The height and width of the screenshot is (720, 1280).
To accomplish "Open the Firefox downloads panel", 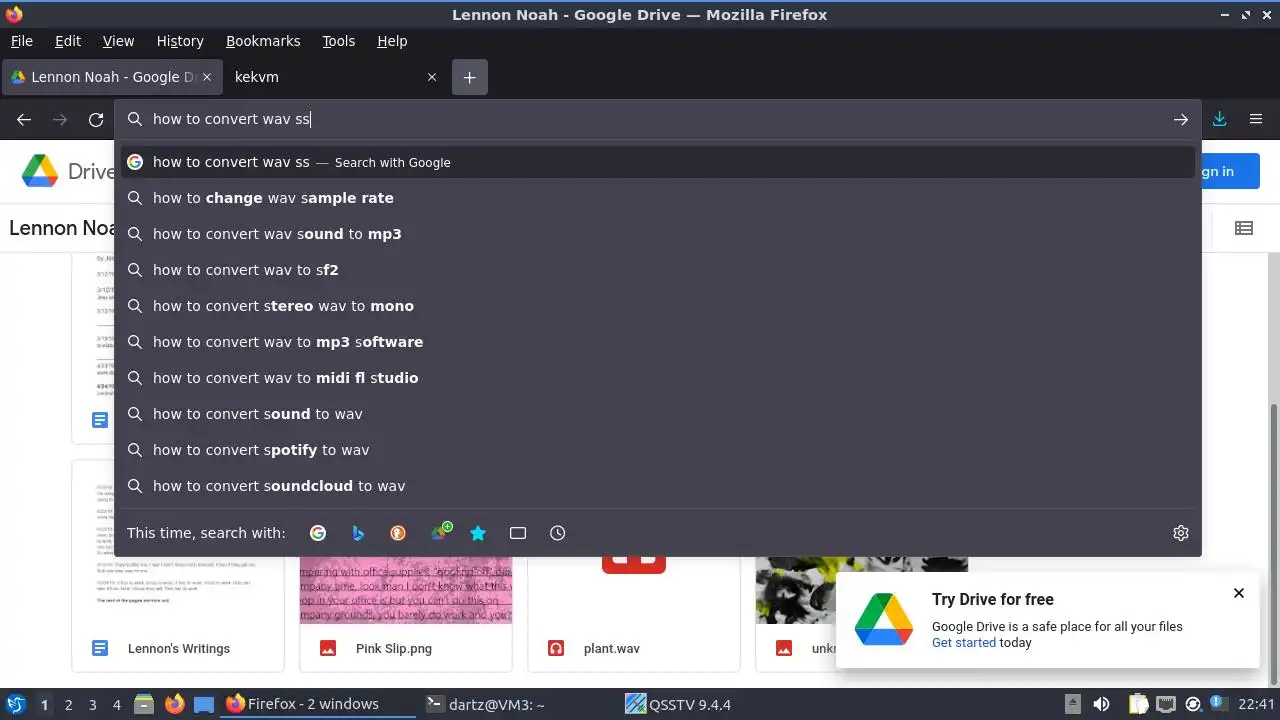I will point(1219,119).
